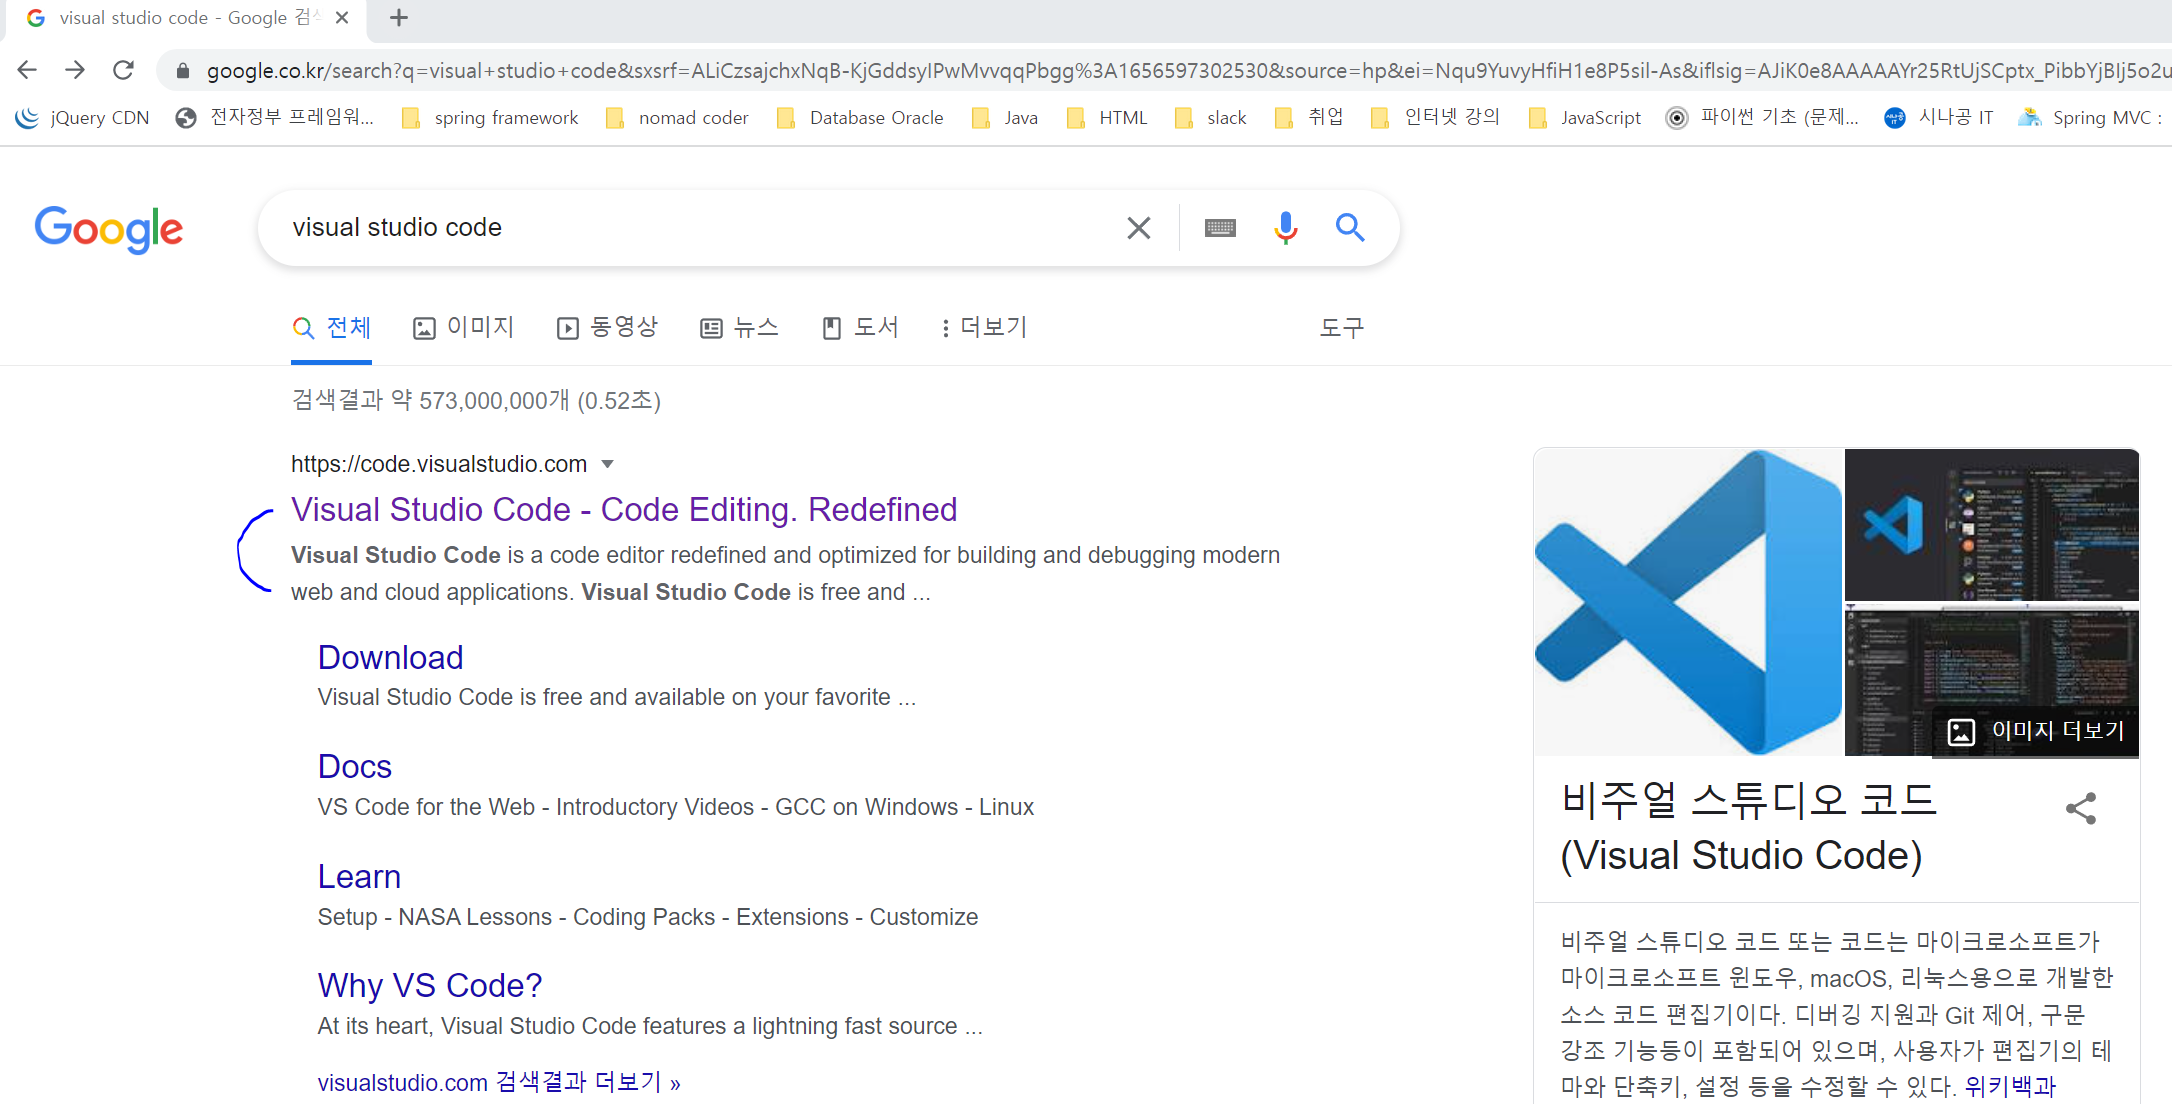Click the blue search magnifier button
This screenshot has height=1104, width=2172.
[x=1350, y=228]
